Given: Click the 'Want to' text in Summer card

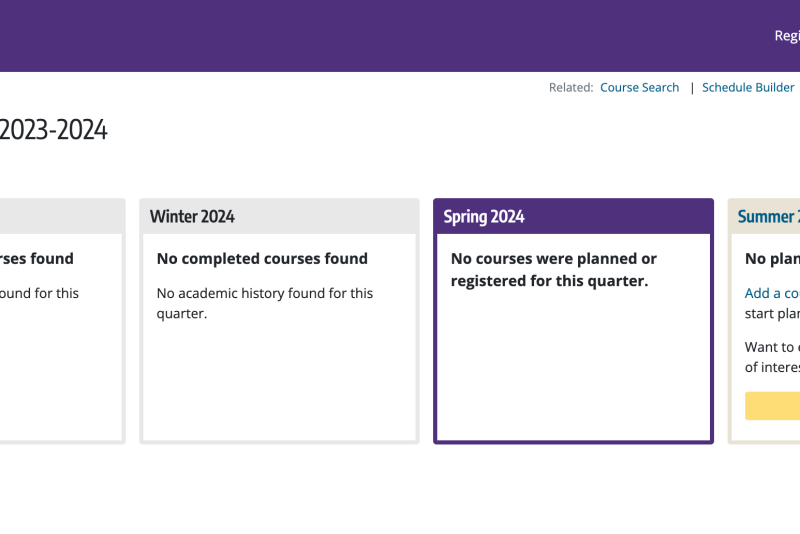Looking at the screenshot, I should tap(772, 347).
